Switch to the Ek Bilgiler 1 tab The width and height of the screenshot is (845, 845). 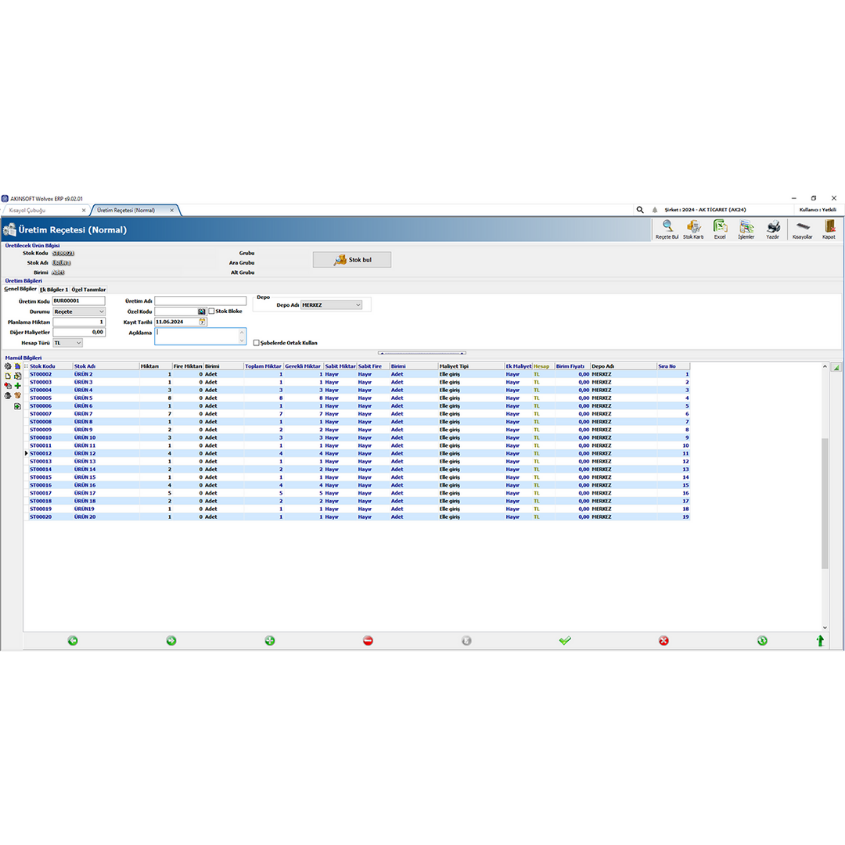(x=54, y=289)
